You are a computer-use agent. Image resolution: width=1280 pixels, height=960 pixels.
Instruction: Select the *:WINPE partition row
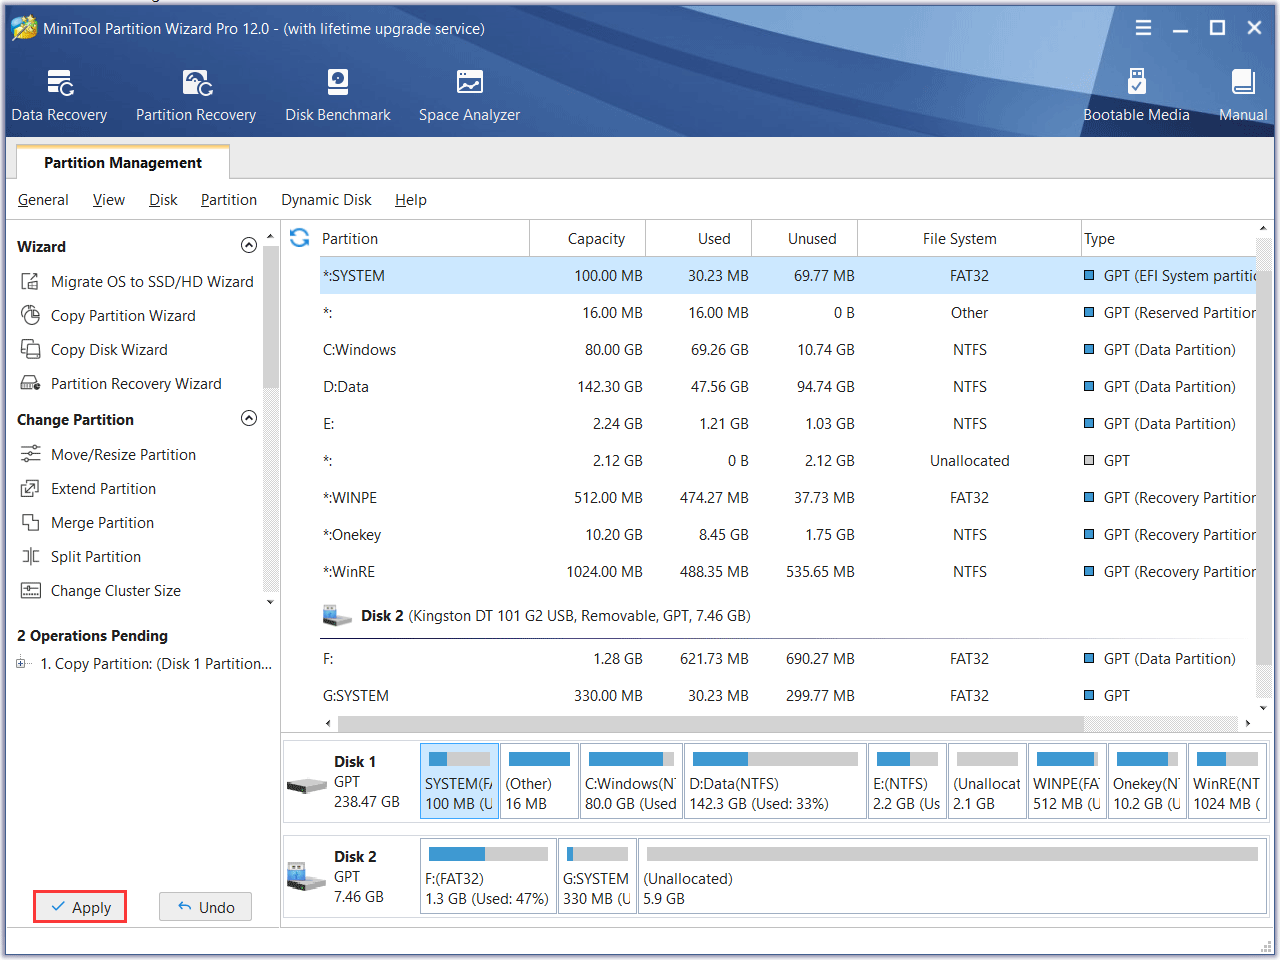[788, 498]
